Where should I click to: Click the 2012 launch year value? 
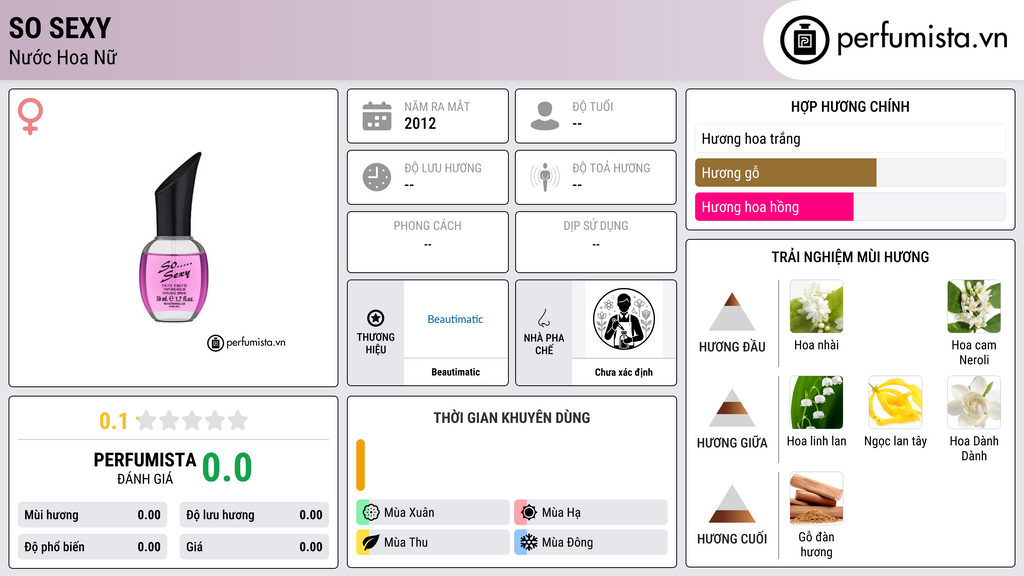click(420, 123)
